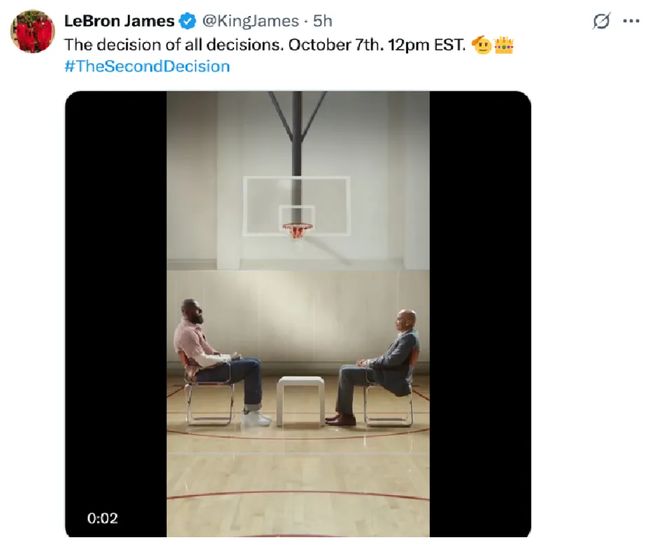Click the video's black right letterbox bar
The width and height of the screenshot is (660, 547).
coord(480,300)
